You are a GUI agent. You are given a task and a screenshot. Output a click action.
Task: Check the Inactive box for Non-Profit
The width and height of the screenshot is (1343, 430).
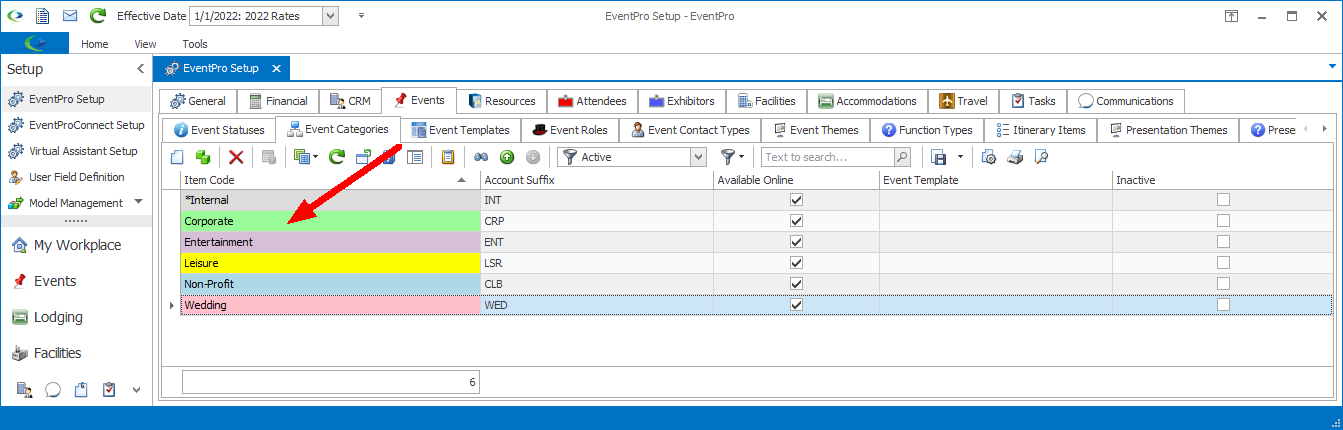pos(1223,284)
